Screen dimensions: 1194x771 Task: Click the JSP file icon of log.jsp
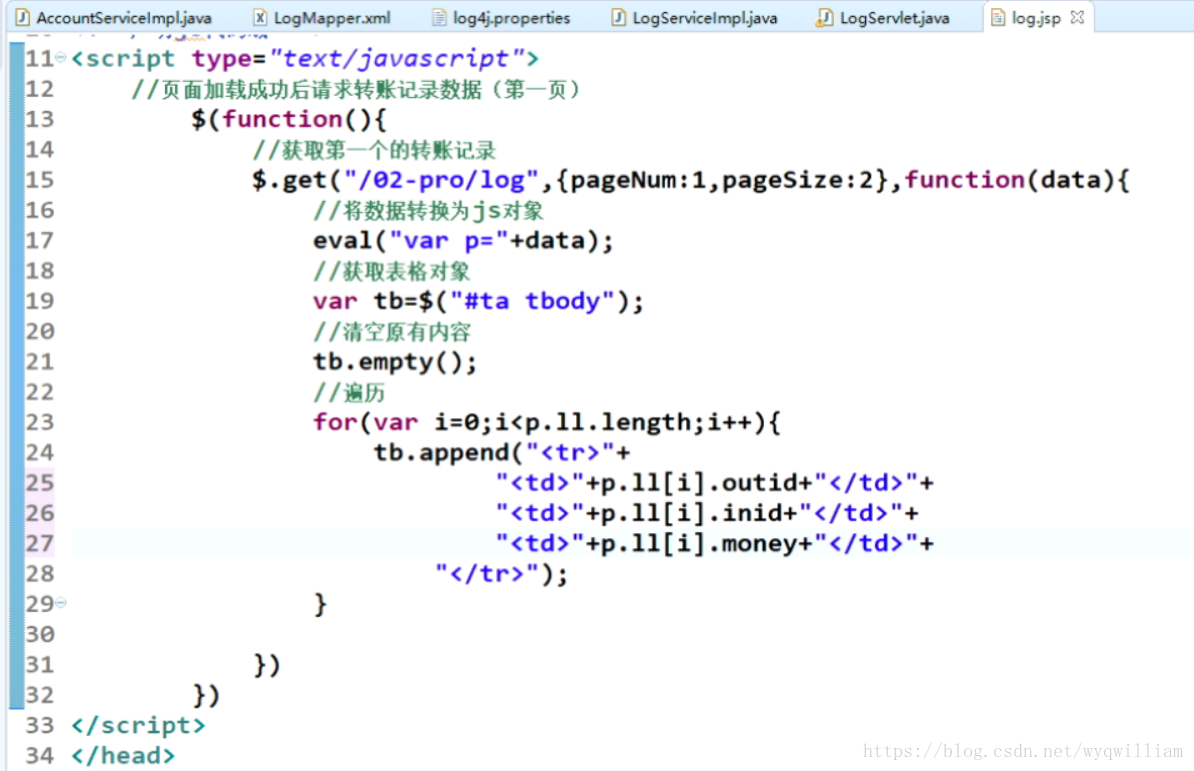click(998, 17)
